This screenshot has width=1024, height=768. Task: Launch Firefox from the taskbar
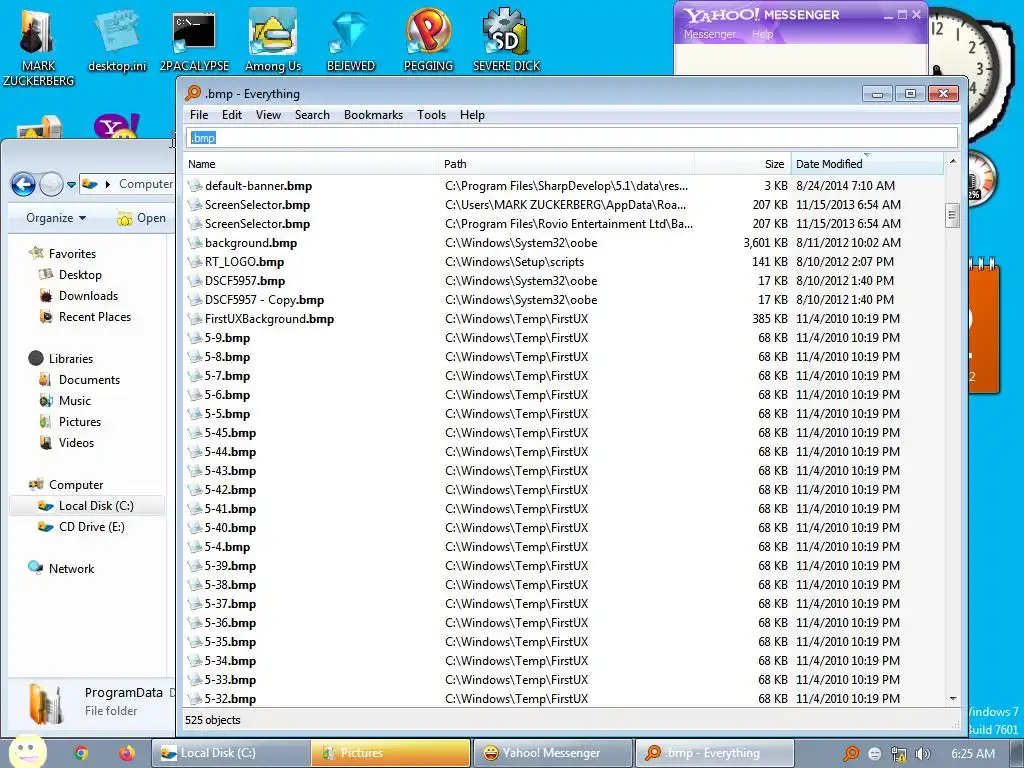(x=127, y=753)
